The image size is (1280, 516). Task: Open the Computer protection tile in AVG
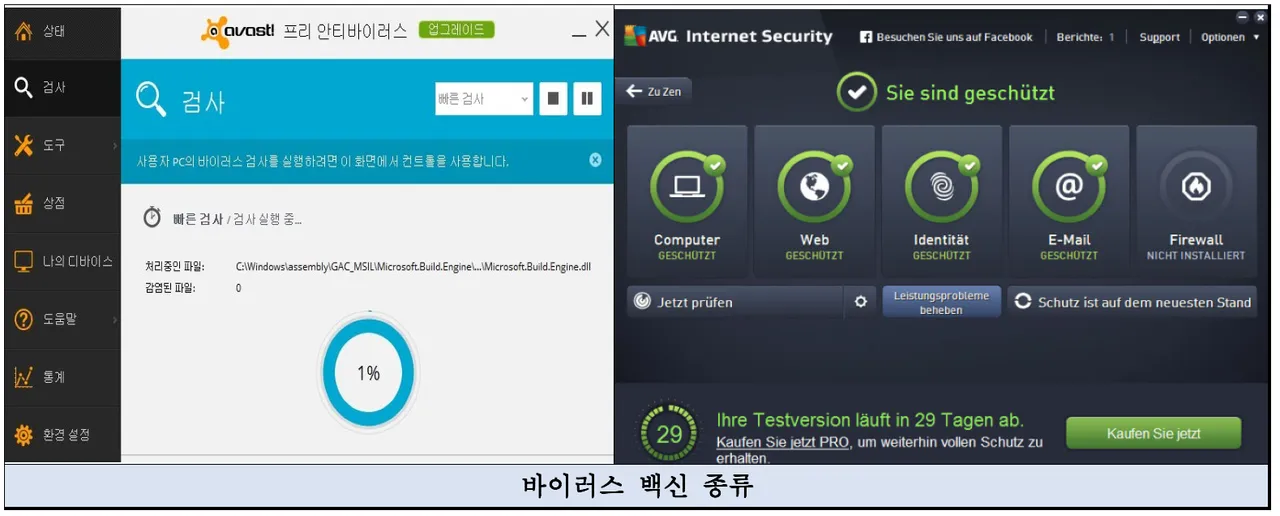click(687, 201)
